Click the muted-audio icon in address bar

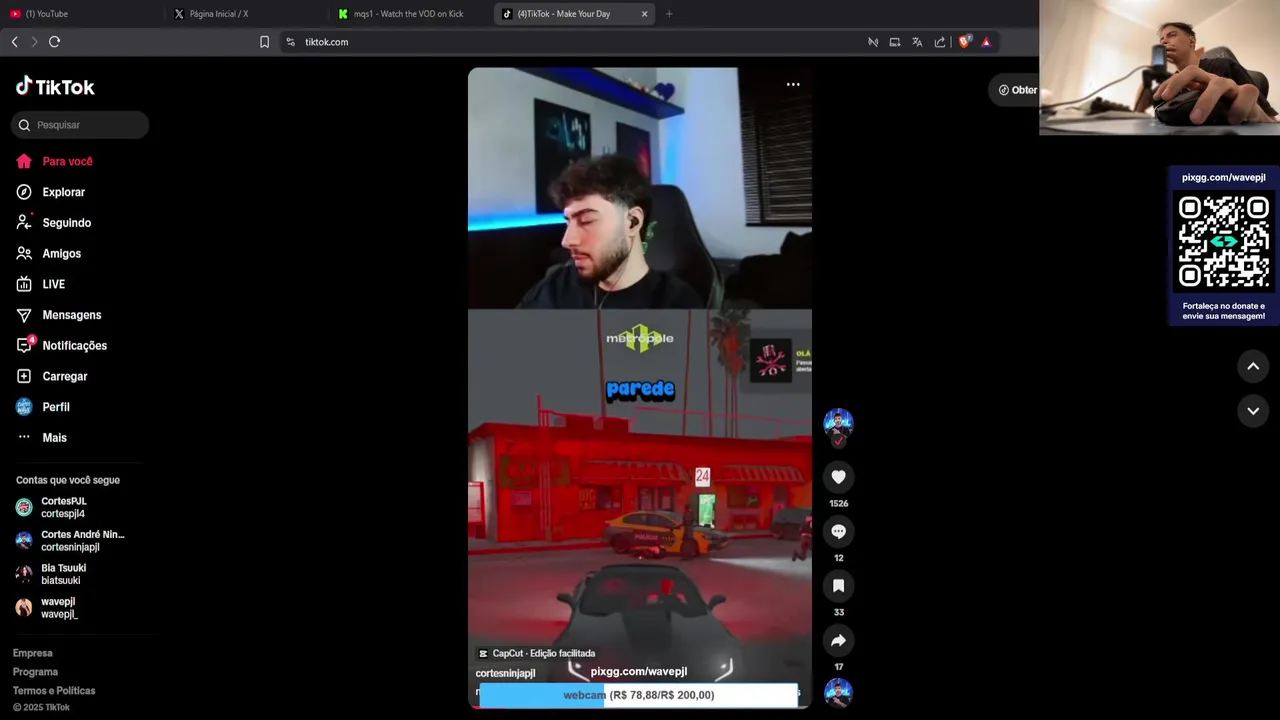click(873, 42)
